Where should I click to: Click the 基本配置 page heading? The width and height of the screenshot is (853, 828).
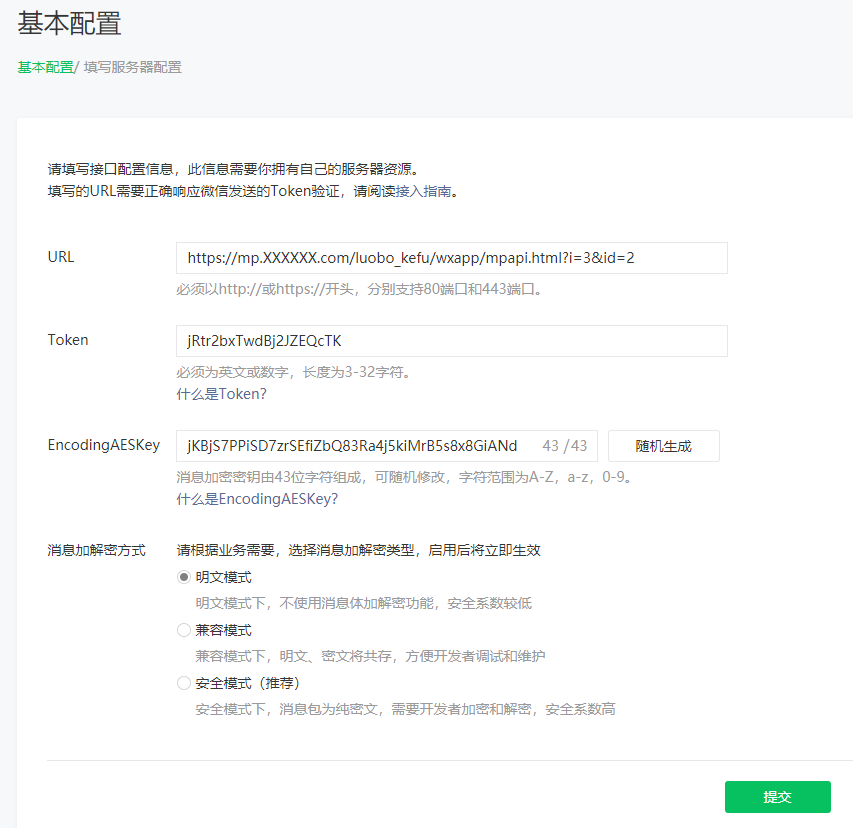point(69,23)
